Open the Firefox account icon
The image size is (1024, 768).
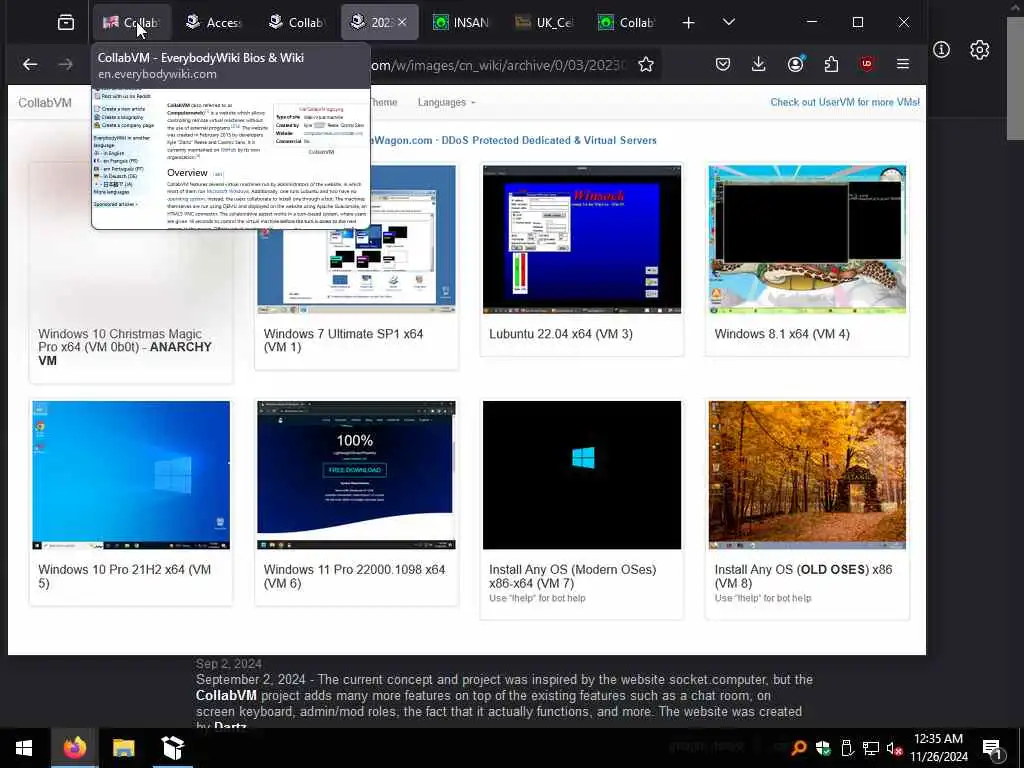[x=795, y=64]
